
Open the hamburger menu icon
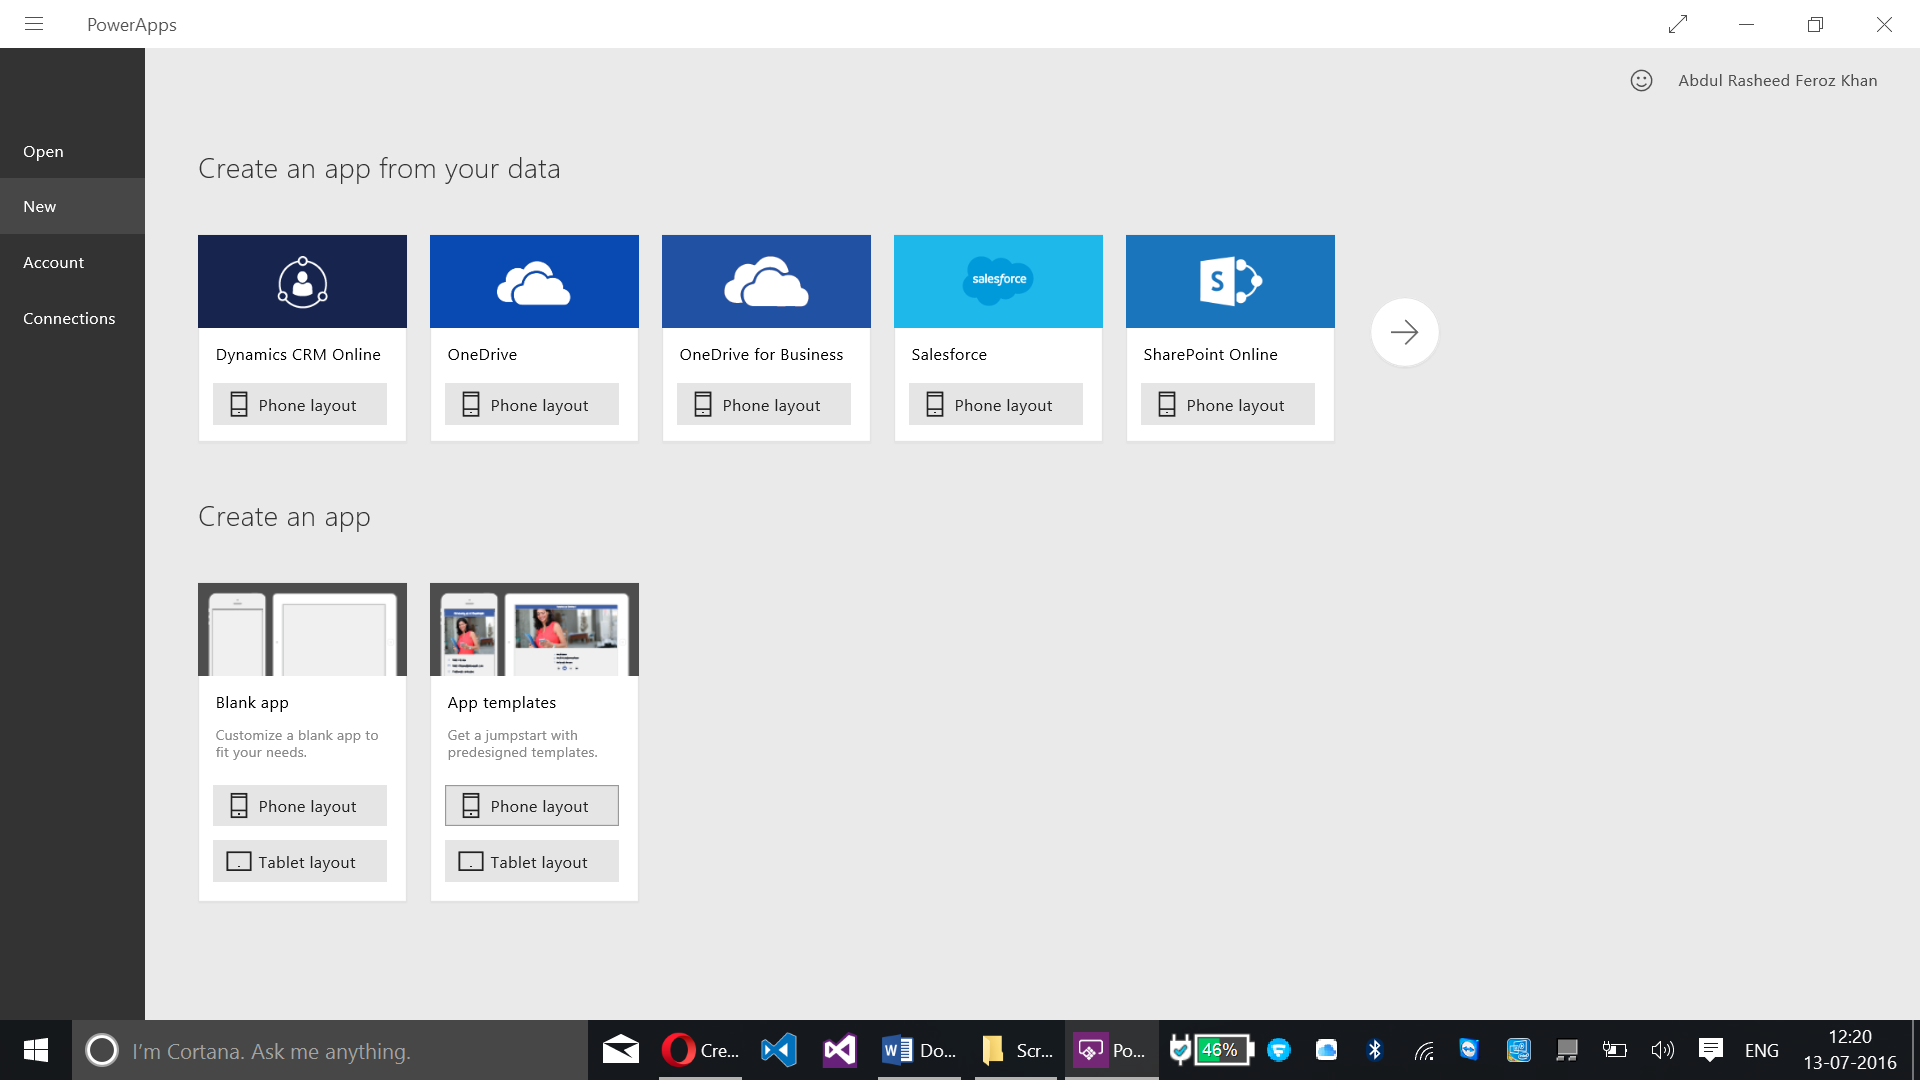tap(34, 24)
